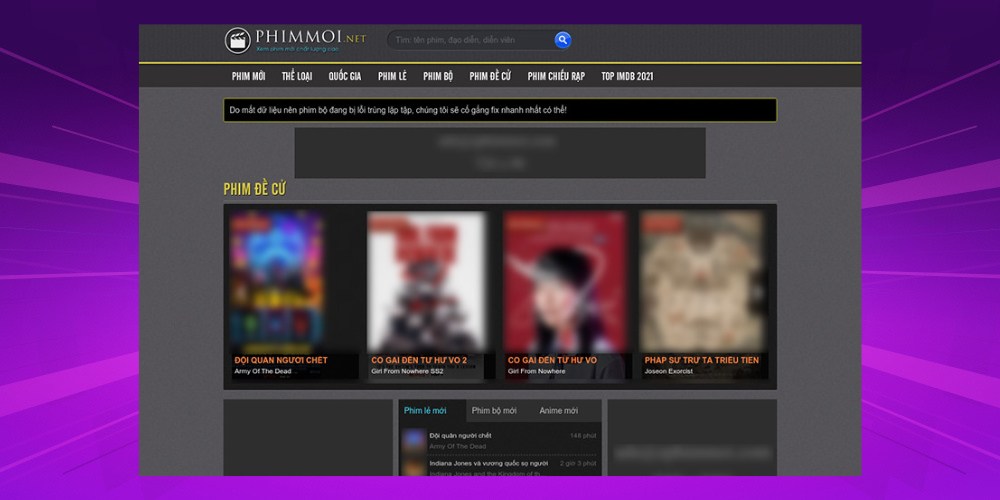Open the Phim chiếu rạp menu
Screen dimensions: 1000x500
pos(556,77)
